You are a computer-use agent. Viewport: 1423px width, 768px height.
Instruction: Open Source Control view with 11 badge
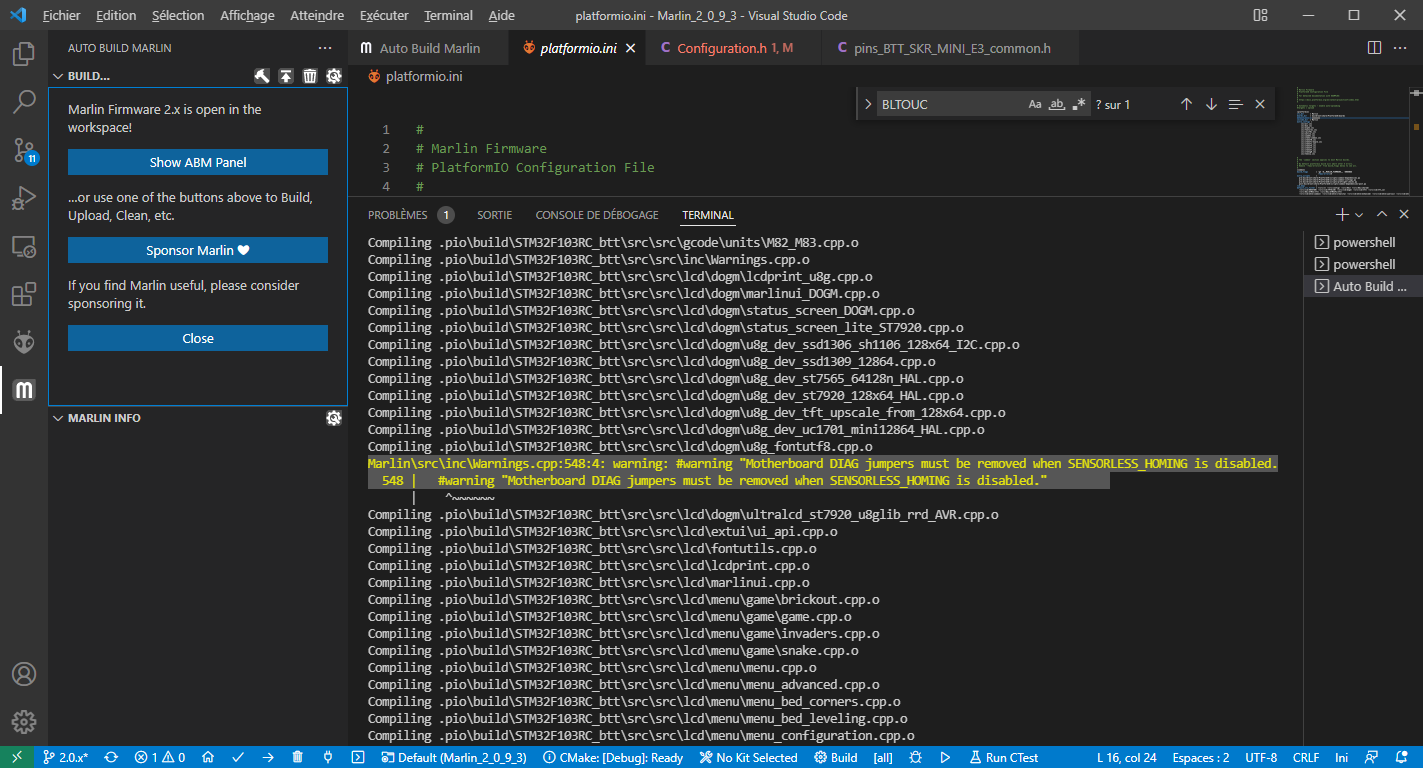click(24, 151)
